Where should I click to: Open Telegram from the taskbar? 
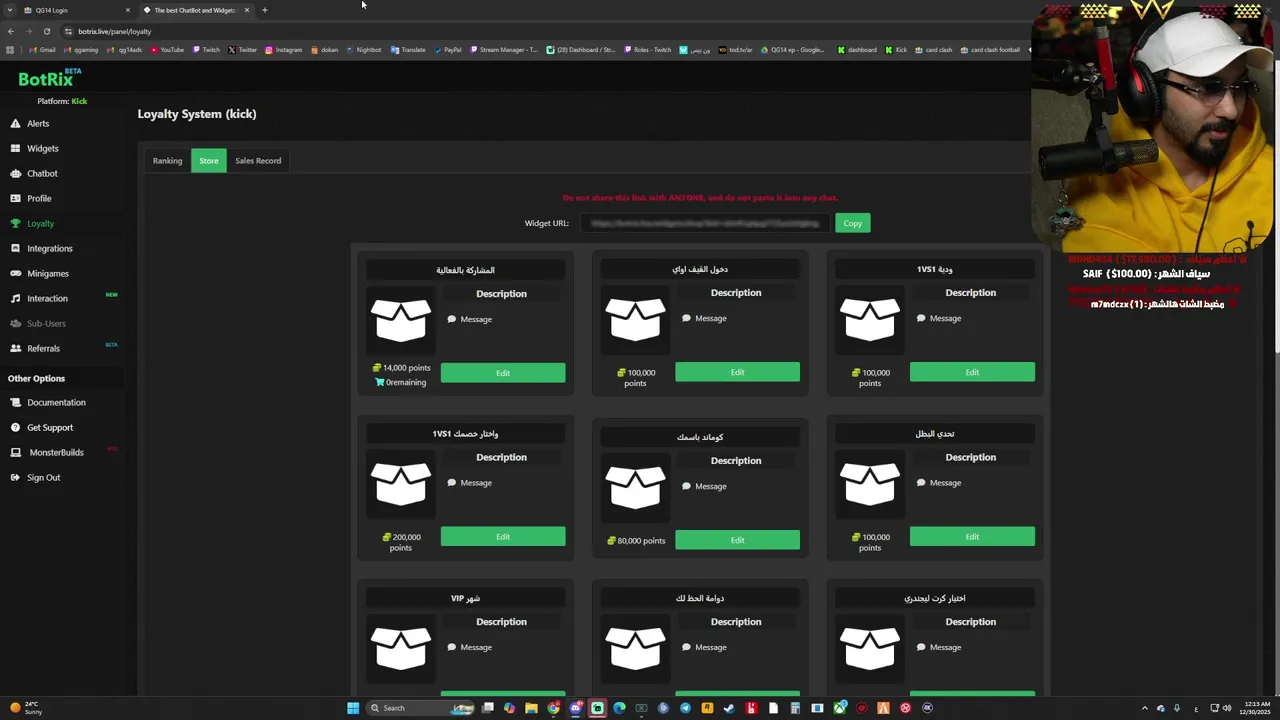(x=685, y=708)
